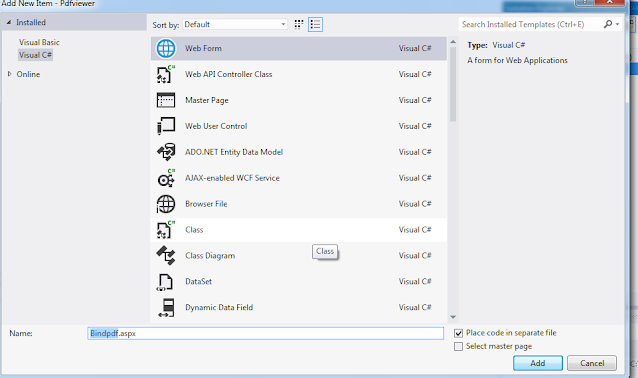Click the DataSet icon
638x378 pixels.
pyautogui.click(x=165, y=282)
